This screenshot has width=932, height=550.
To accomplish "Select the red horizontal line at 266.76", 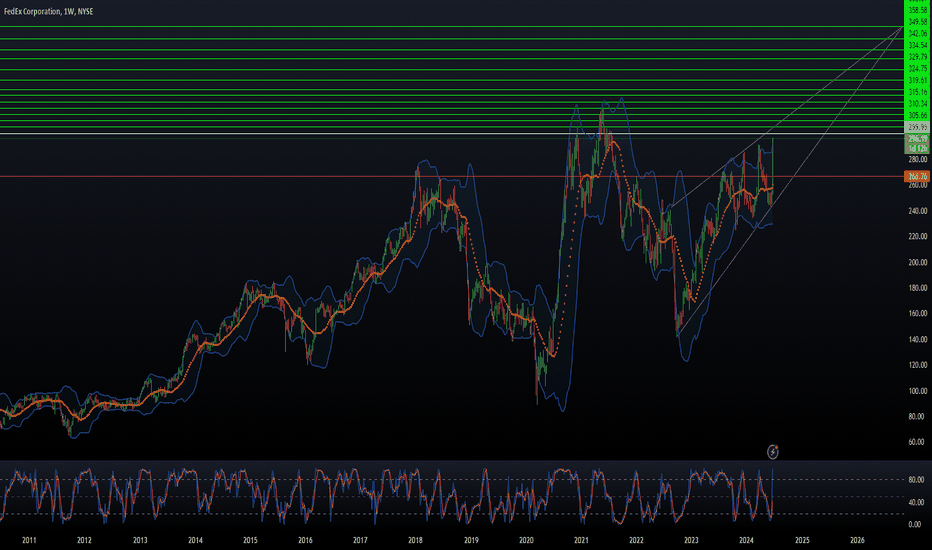I will 452,177.
